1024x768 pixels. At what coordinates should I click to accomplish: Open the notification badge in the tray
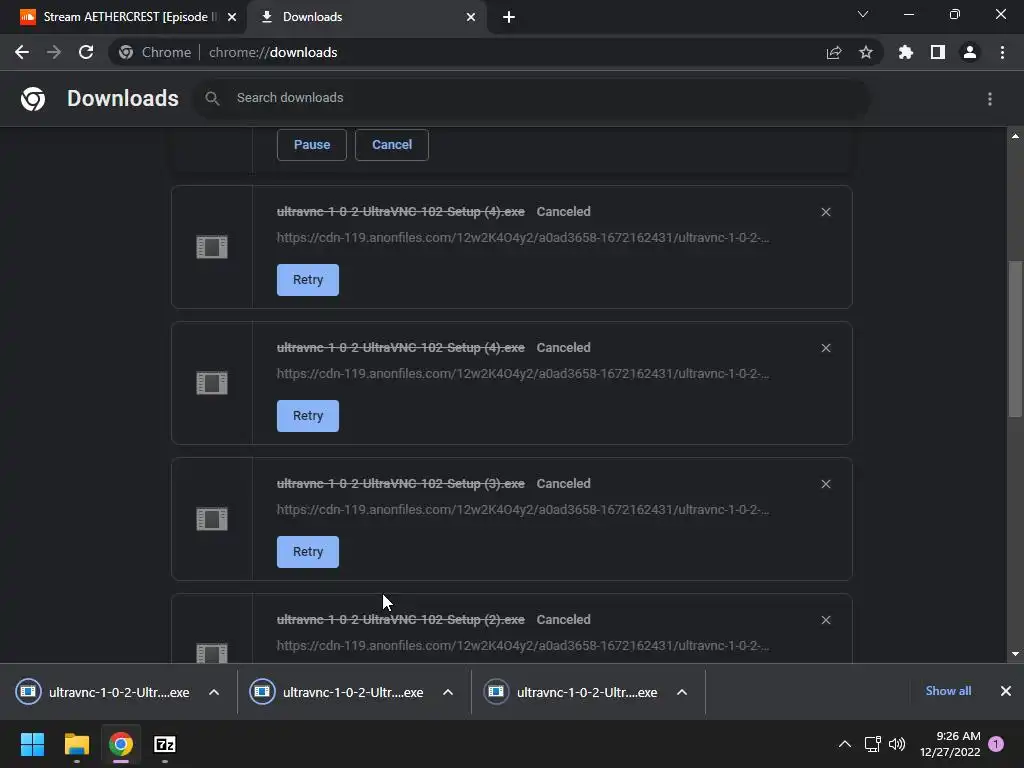pos(996,744)
